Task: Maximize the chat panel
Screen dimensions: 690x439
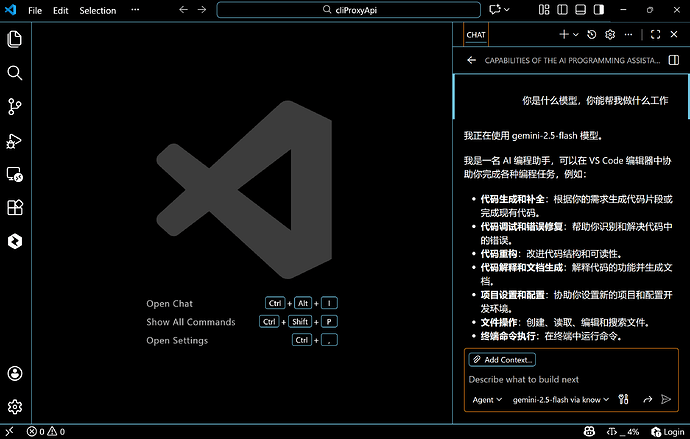Action: [655, 34]
